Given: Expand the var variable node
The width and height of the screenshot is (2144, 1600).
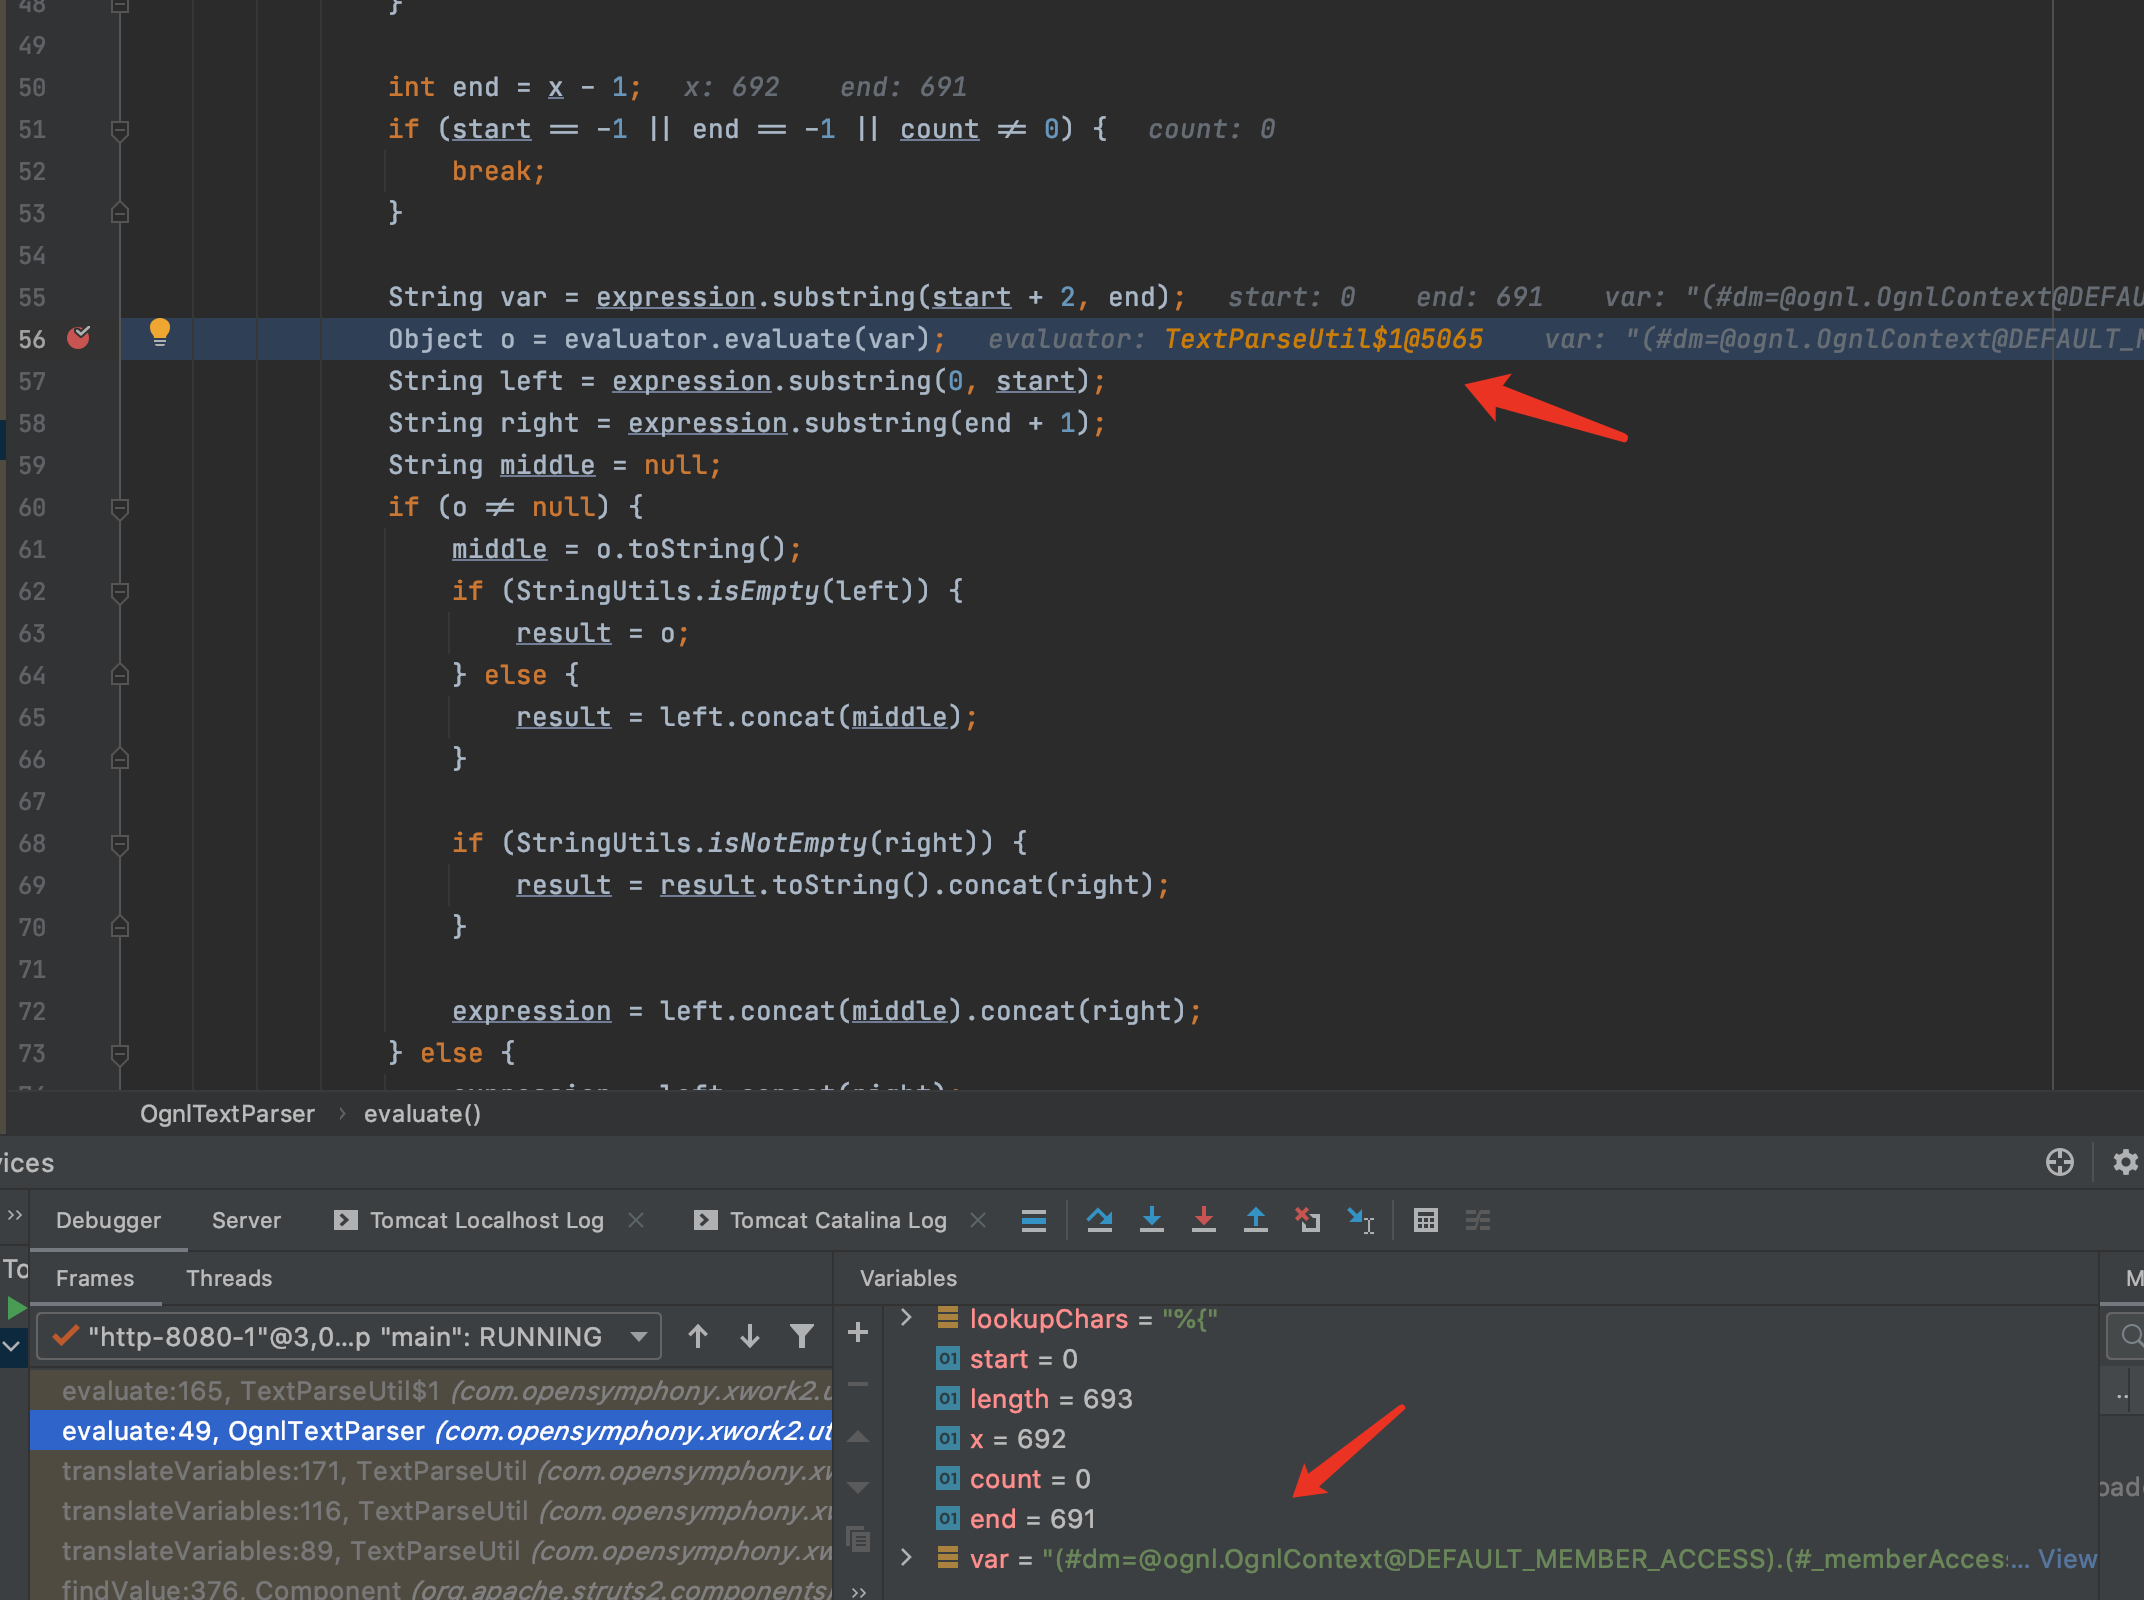Looking at the screenshot, I should pyautogui.click(x=906, y=1558).
